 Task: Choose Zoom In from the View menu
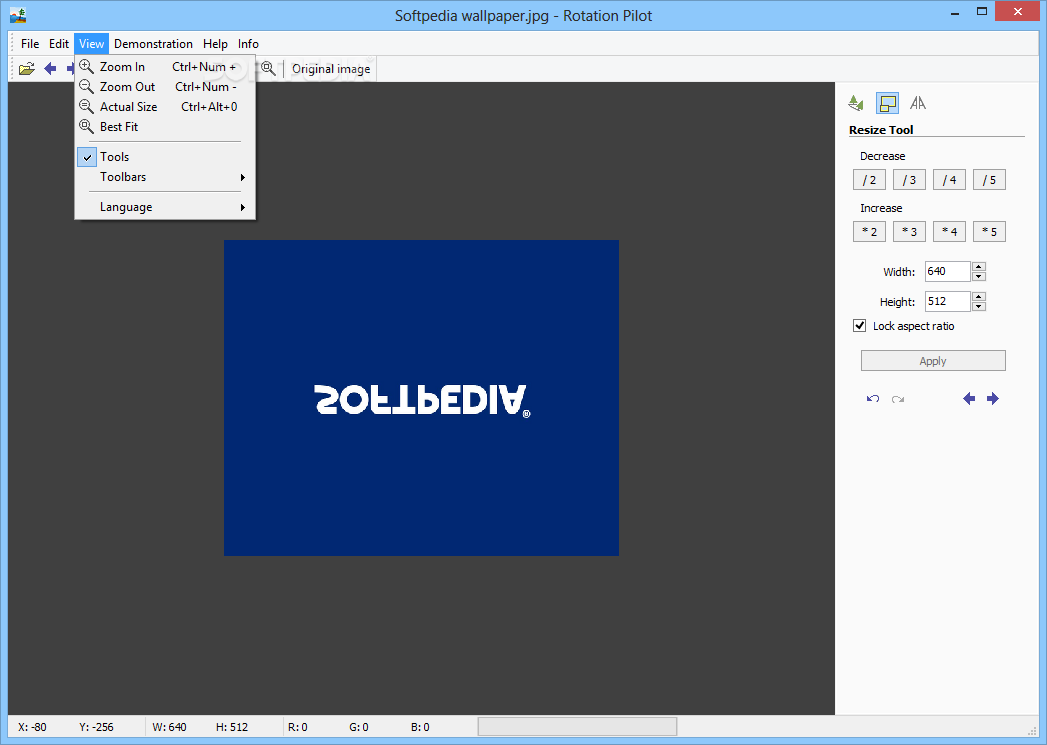tap(165, 67)
